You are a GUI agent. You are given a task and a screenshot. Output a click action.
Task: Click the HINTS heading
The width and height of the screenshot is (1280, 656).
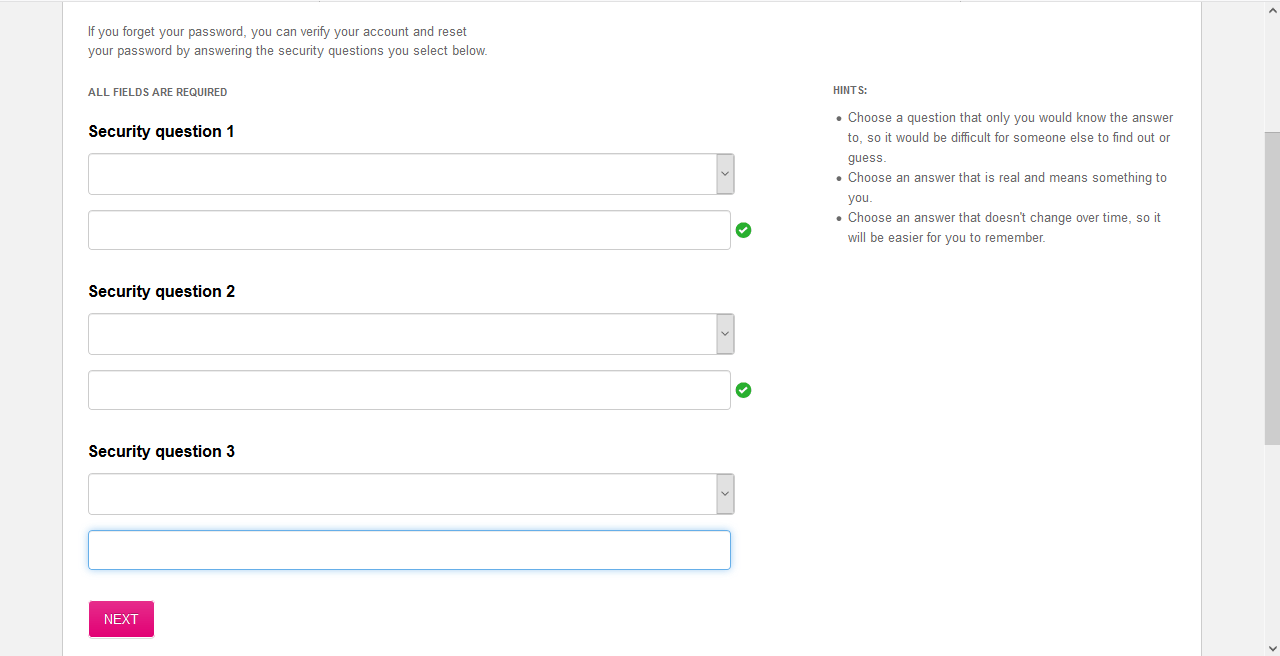[850, 90]
